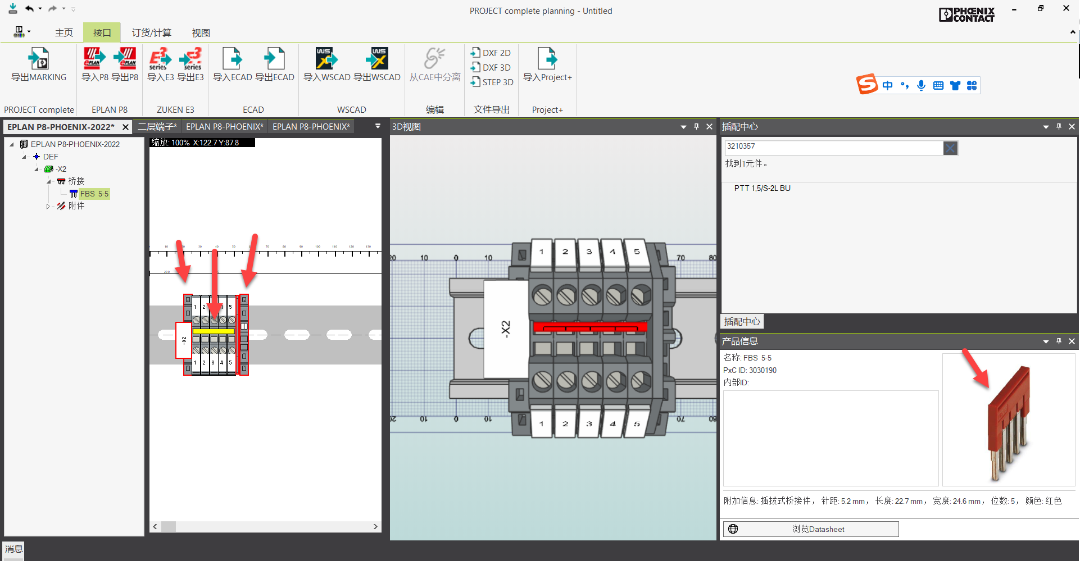Switch to the 主页 ribbon tab
This screenshot has height=561, width=1080.
[x=64, y=32]
